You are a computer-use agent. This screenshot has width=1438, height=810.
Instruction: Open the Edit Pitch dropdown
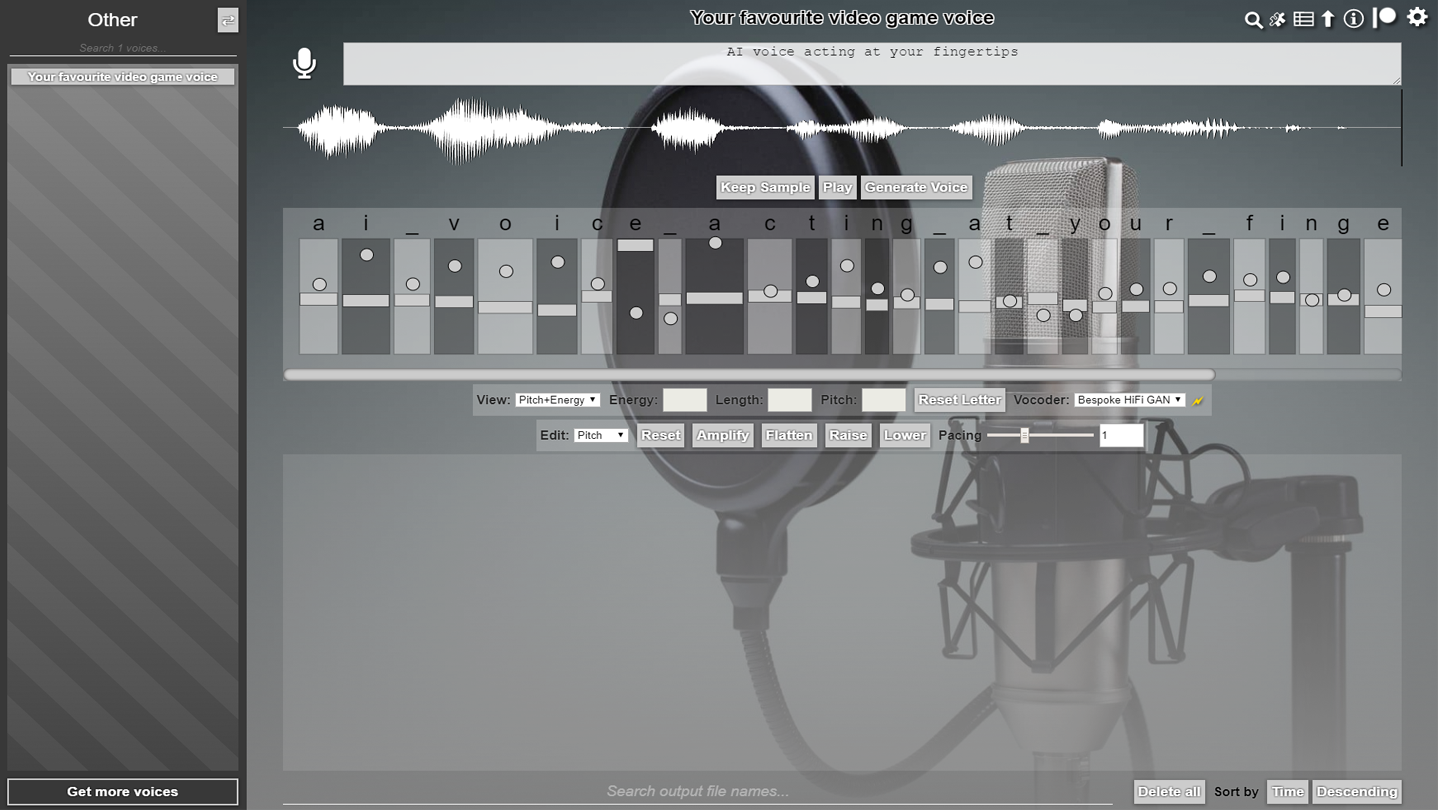600,435
